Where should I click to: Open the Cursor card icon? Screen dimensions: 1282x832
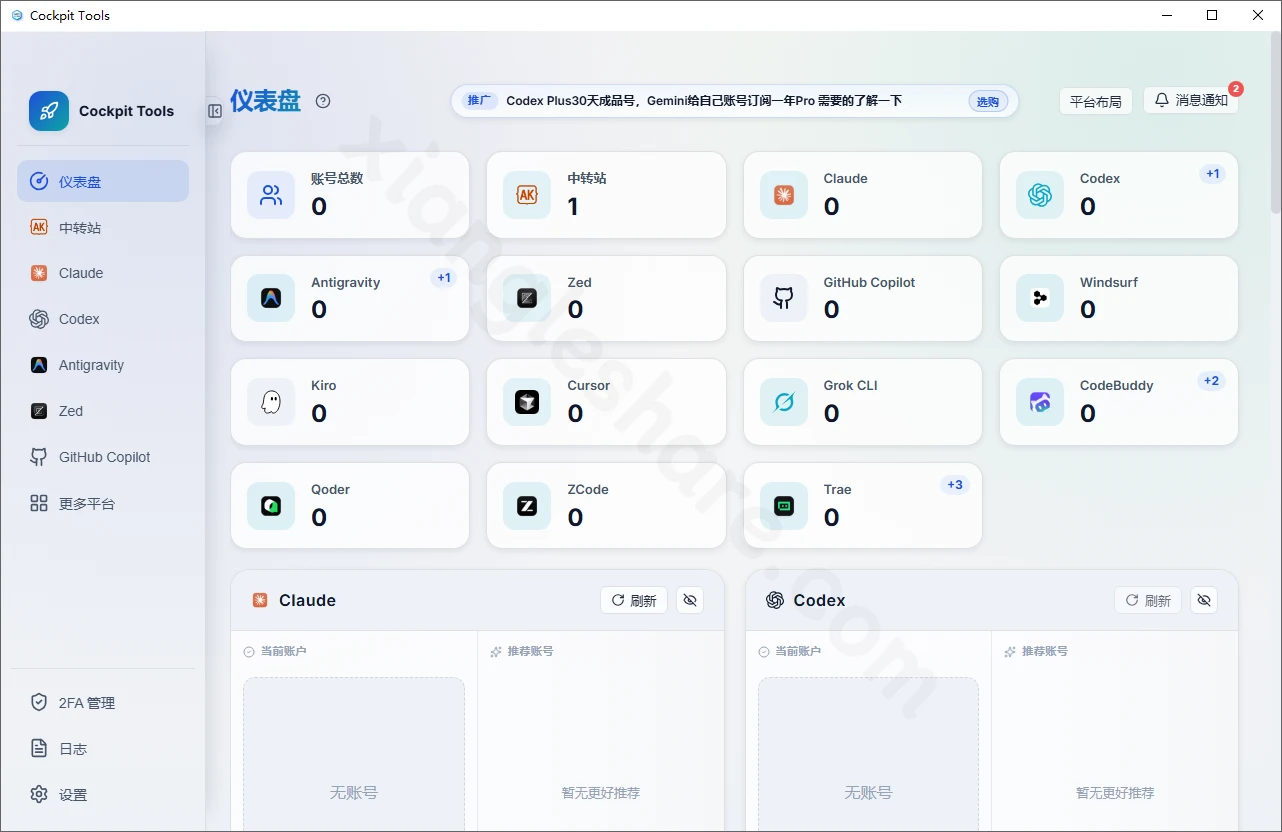(x=527, y=402)
